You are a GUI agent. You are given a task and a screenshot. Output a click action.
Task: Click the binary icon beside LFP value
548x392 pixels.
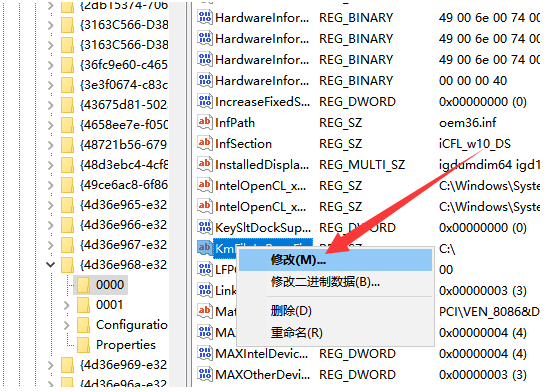[204, 269]
